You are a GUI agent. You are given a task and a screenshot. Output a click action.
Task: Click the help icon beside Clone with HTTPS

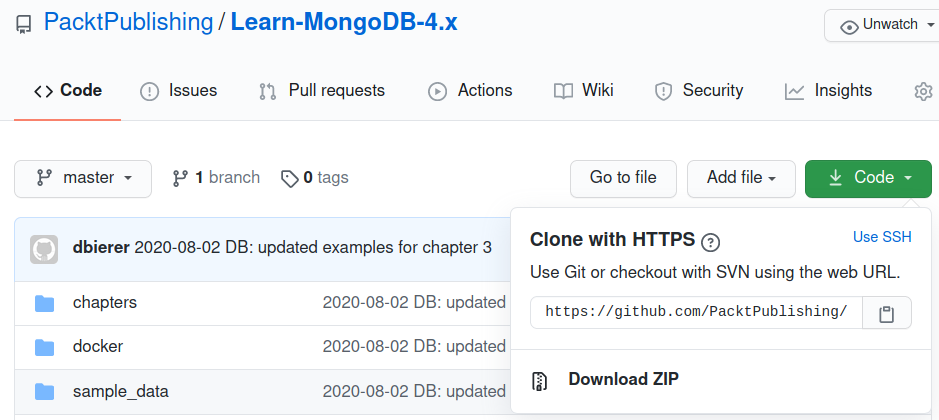pyautogui.click(x=711, y=241)
